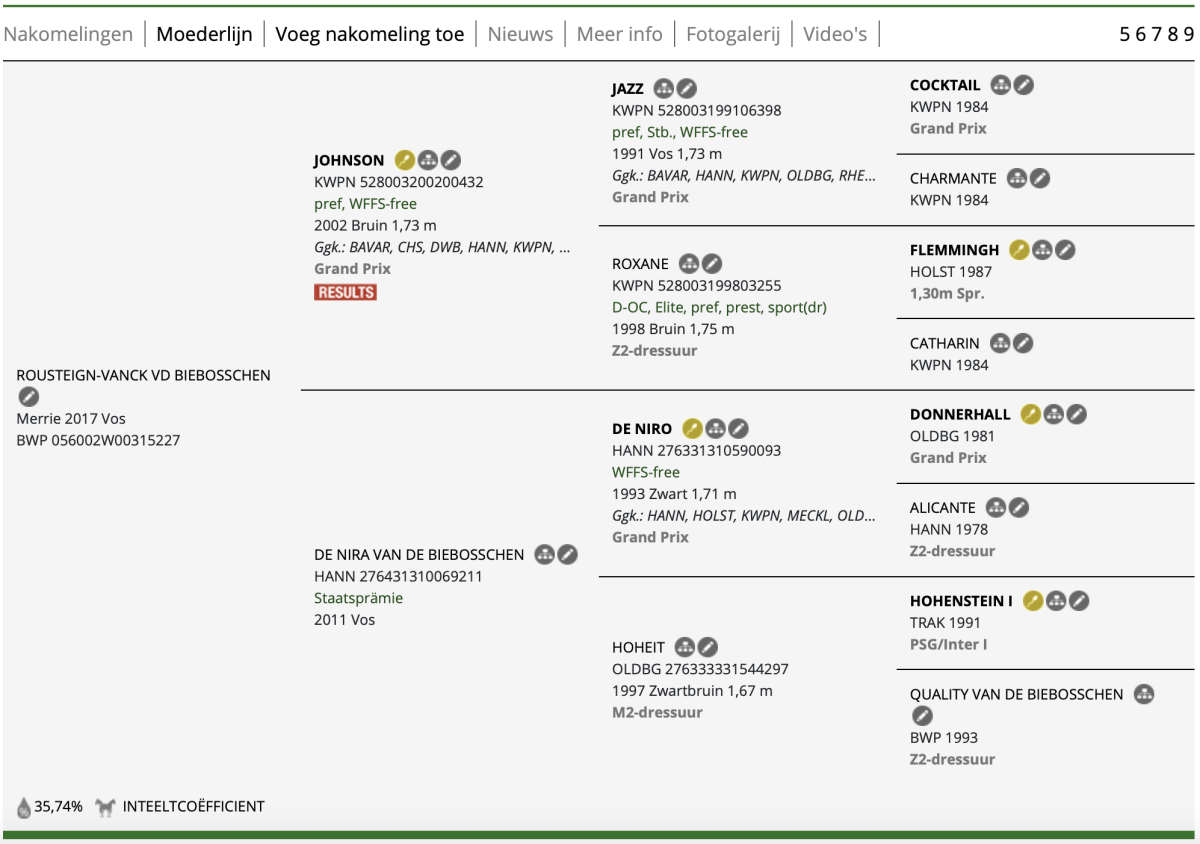The image size is (1200, 844).
Task: Open the Nieuws tab
Action: [520, 34]
